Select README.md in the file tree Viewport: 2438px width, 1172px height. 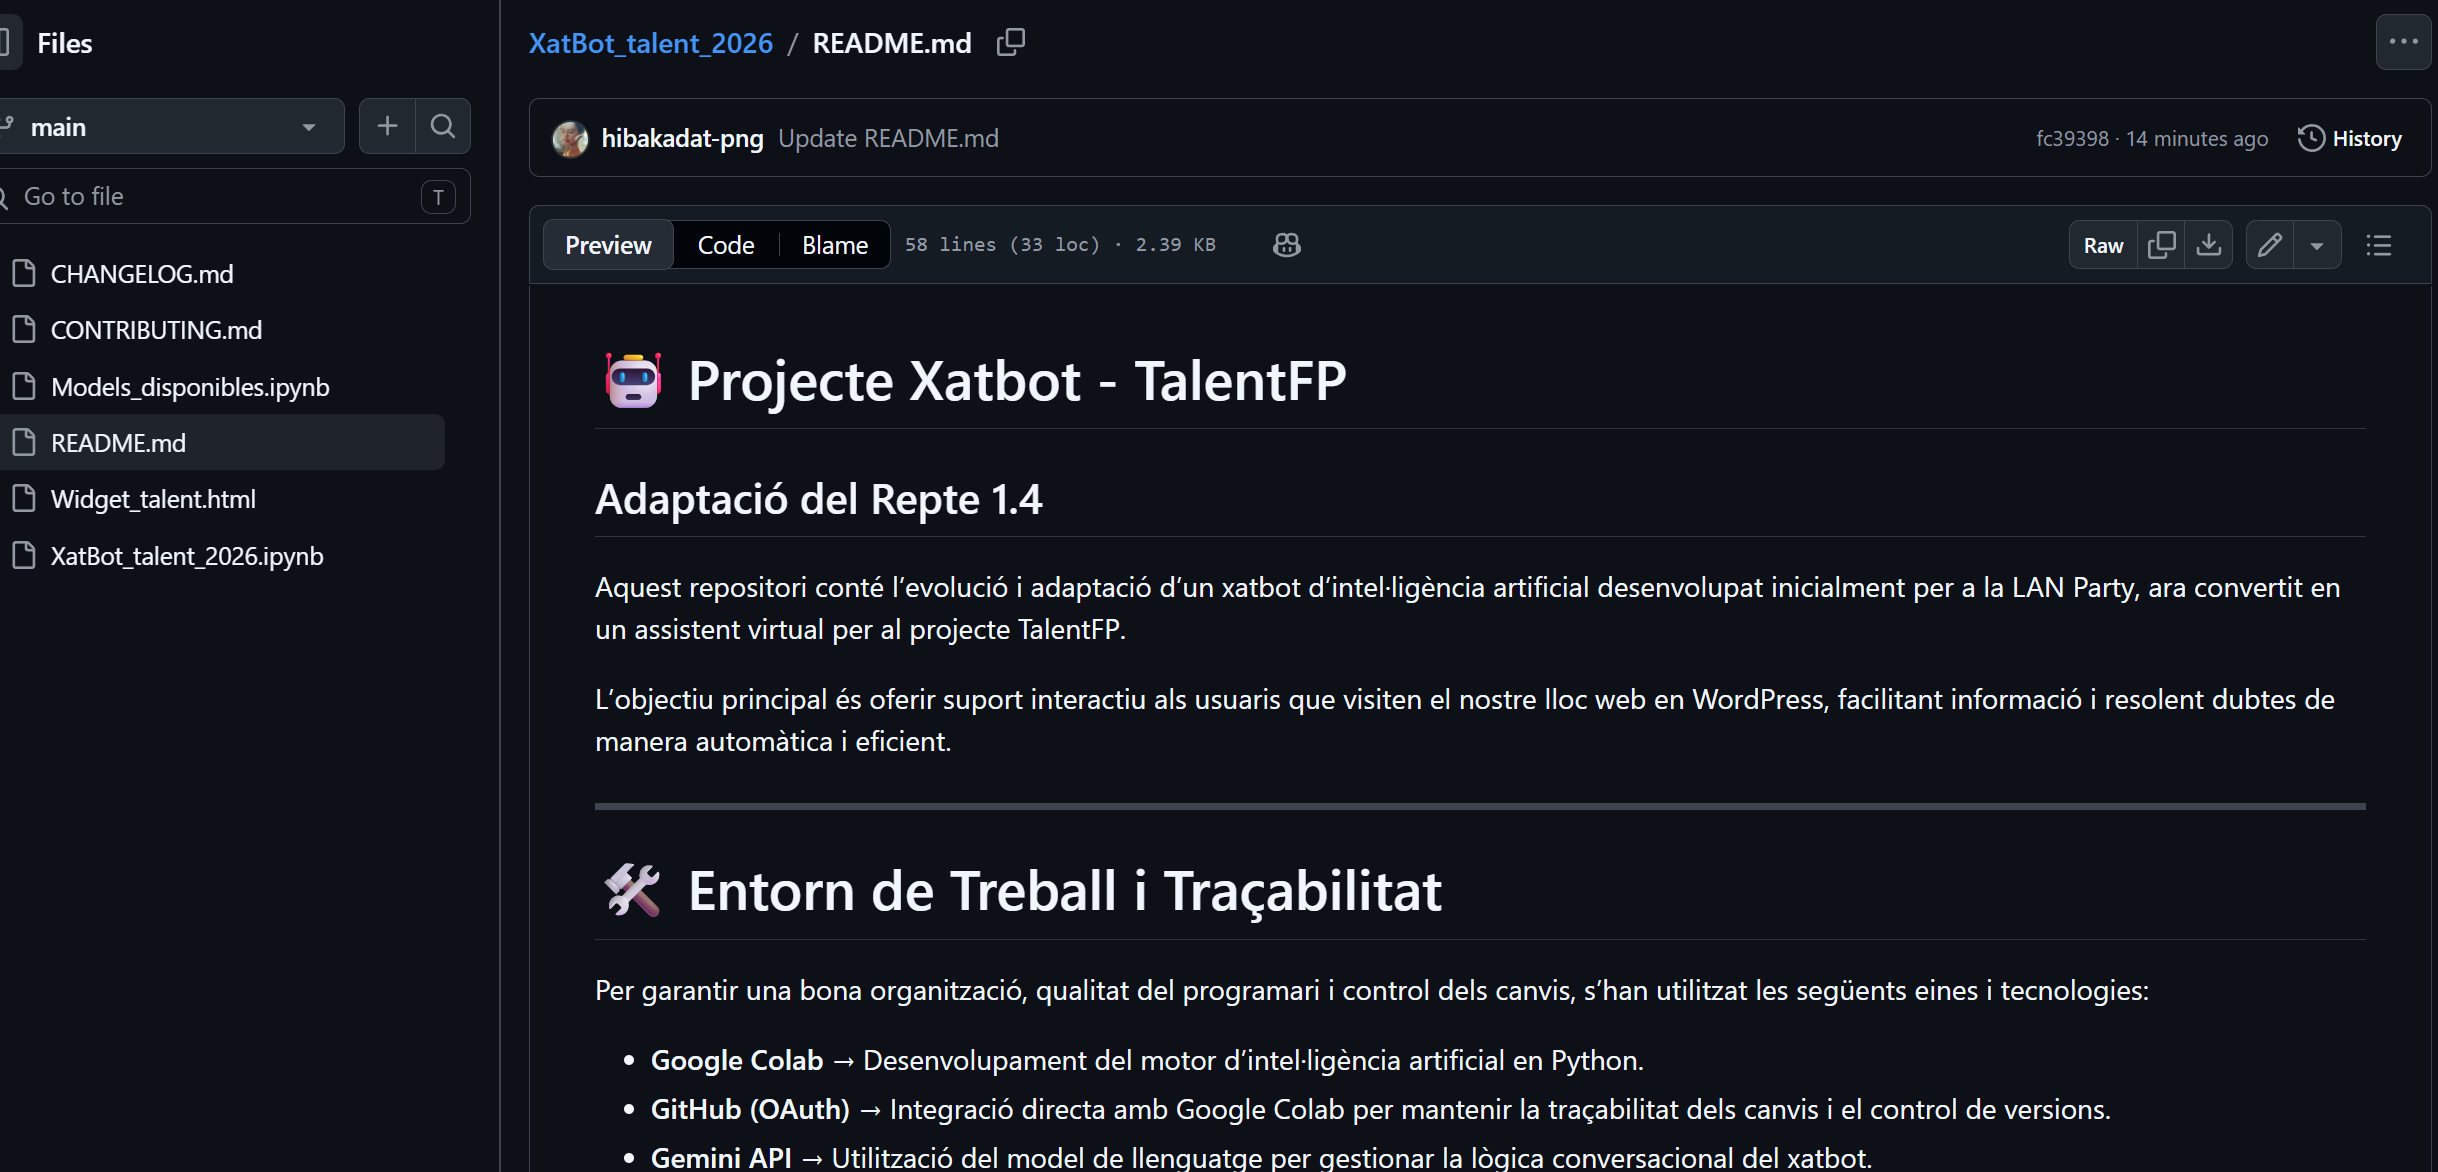[222, 442]
